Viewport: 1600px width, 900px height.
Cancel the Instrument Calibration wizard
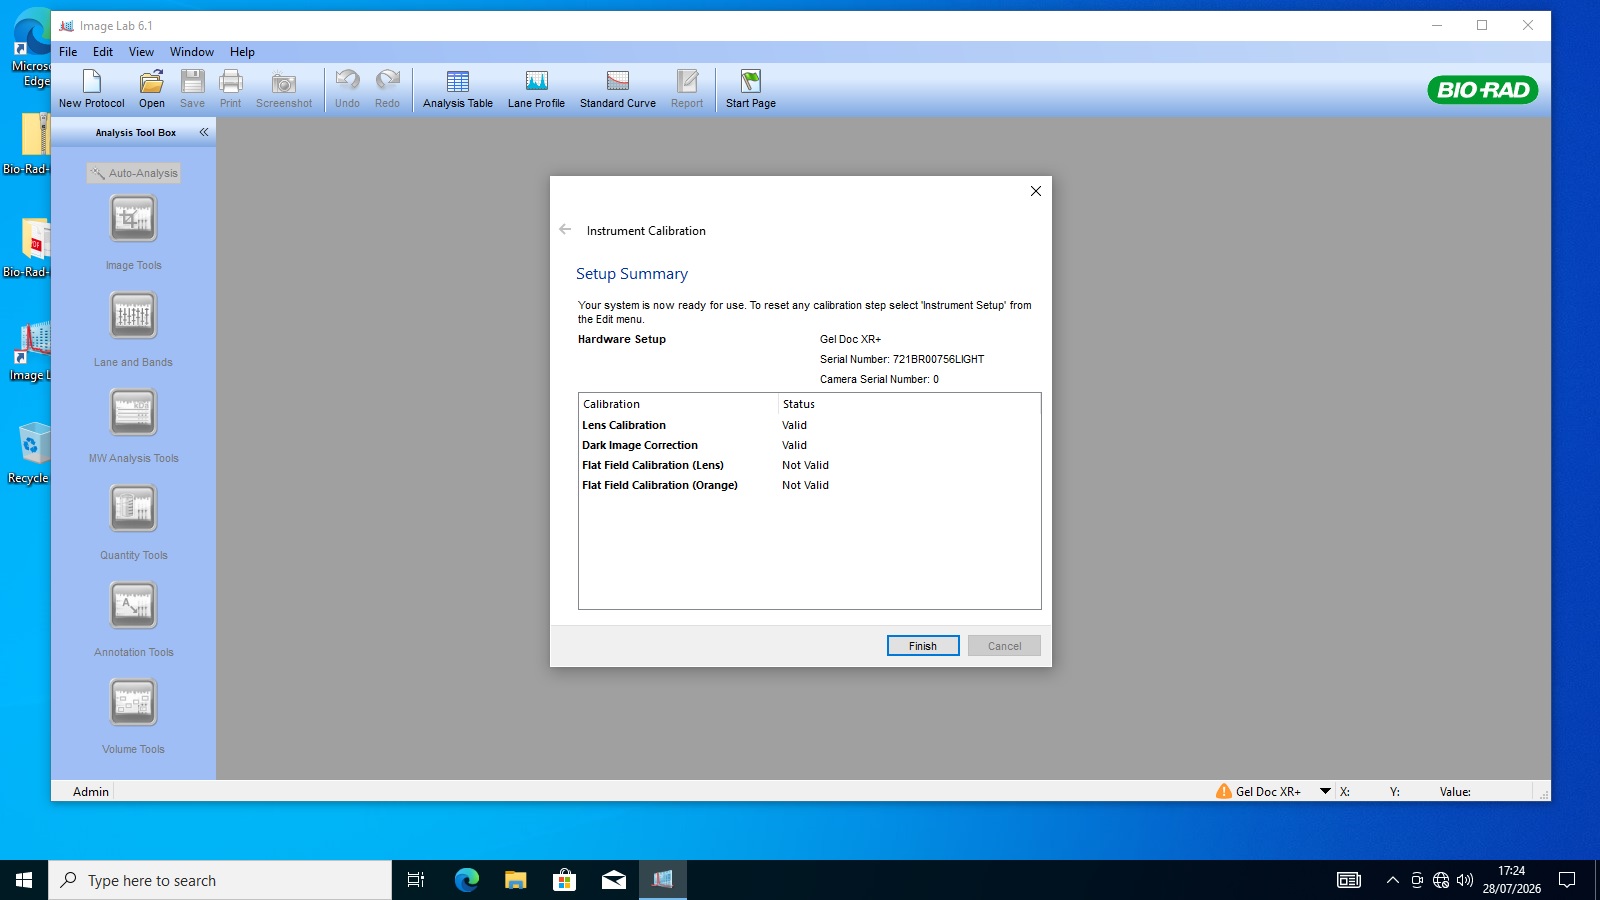pos(1004,646)
